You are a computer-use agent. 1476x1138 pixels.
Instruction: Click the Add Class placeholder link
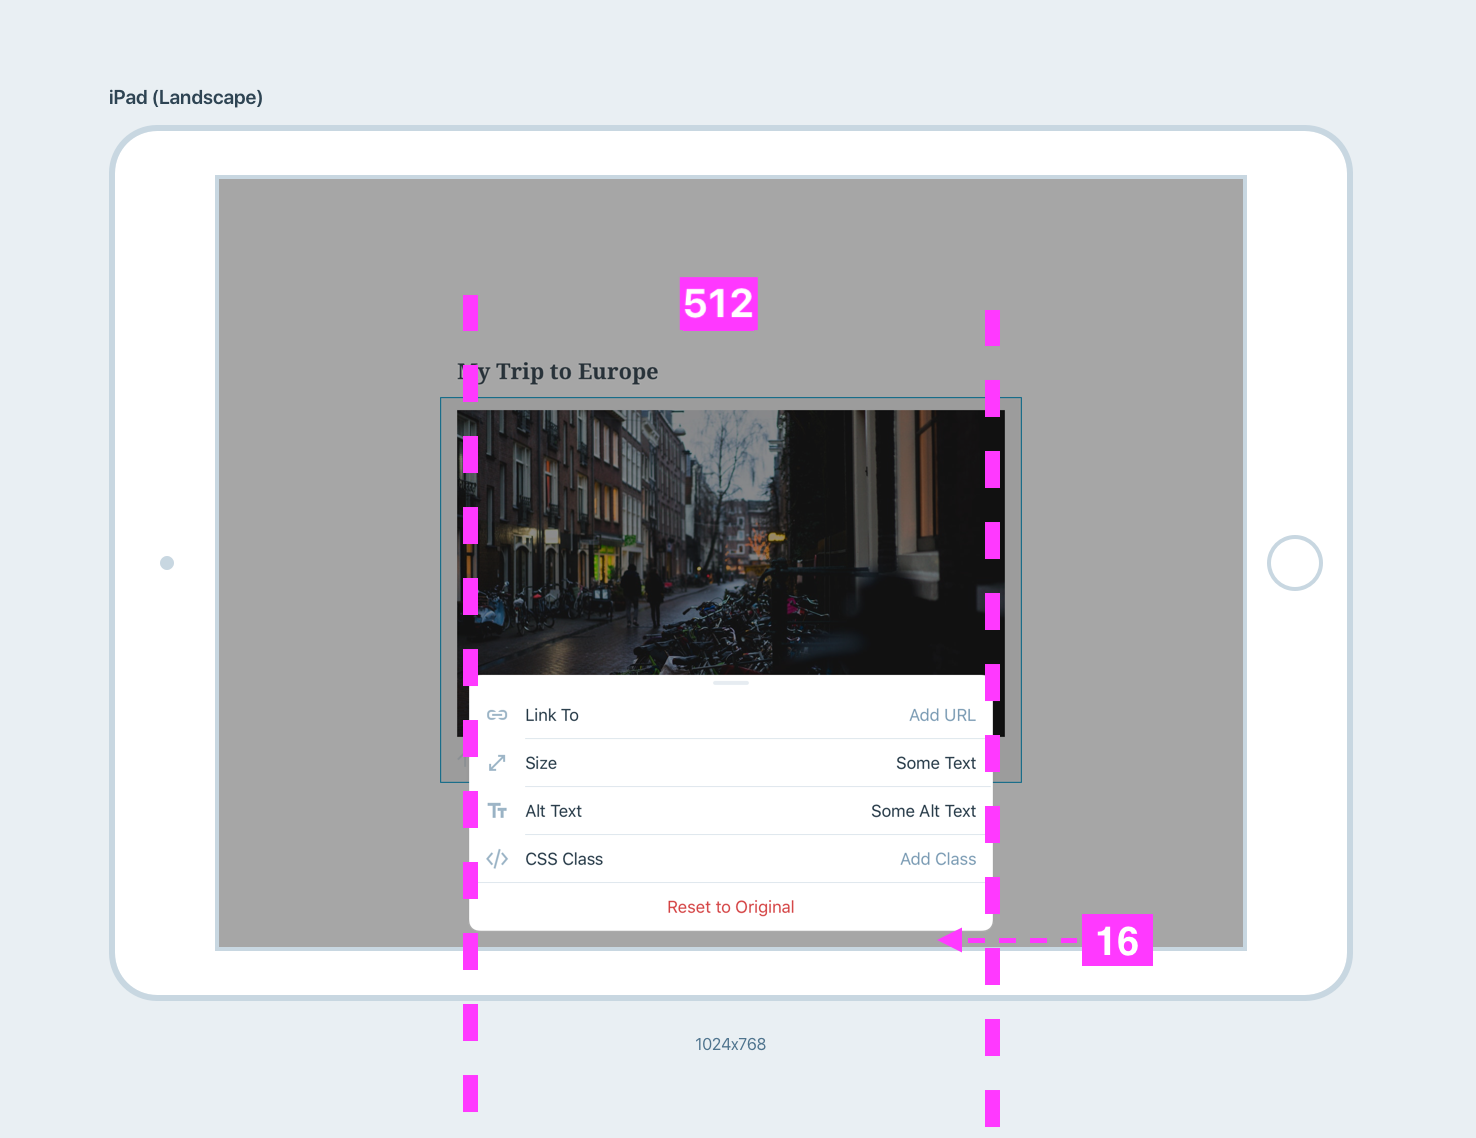pos(937,858)
